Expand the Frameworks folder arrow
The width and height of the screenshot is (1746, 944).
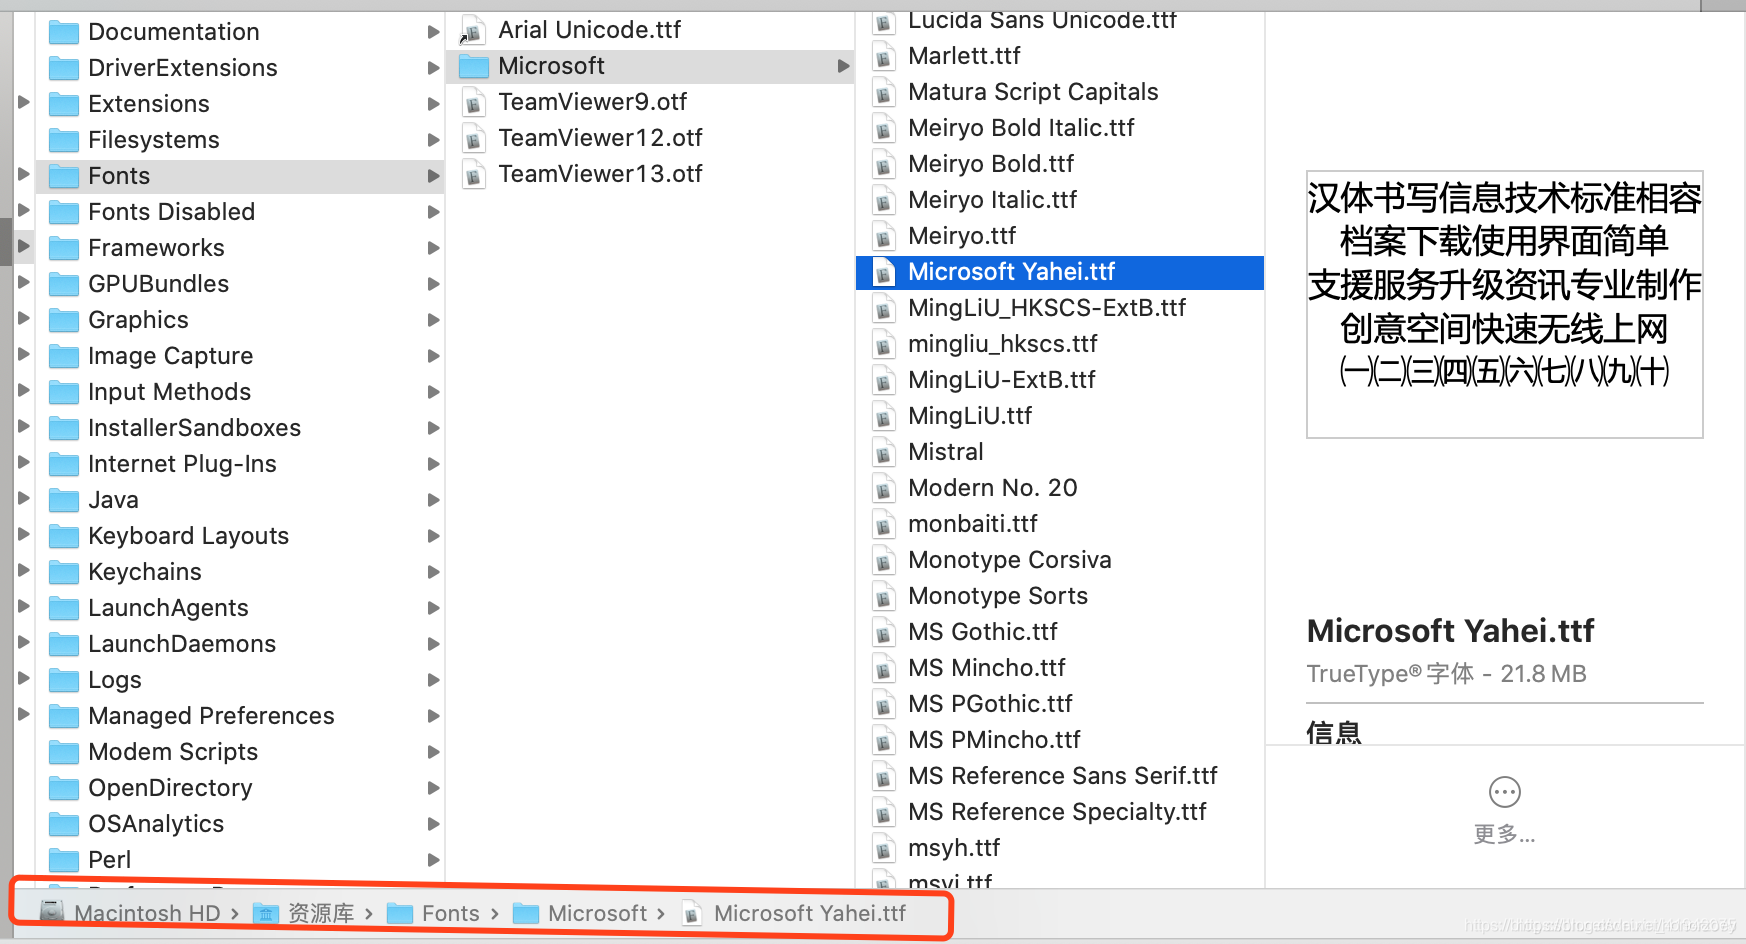(434, 248)
